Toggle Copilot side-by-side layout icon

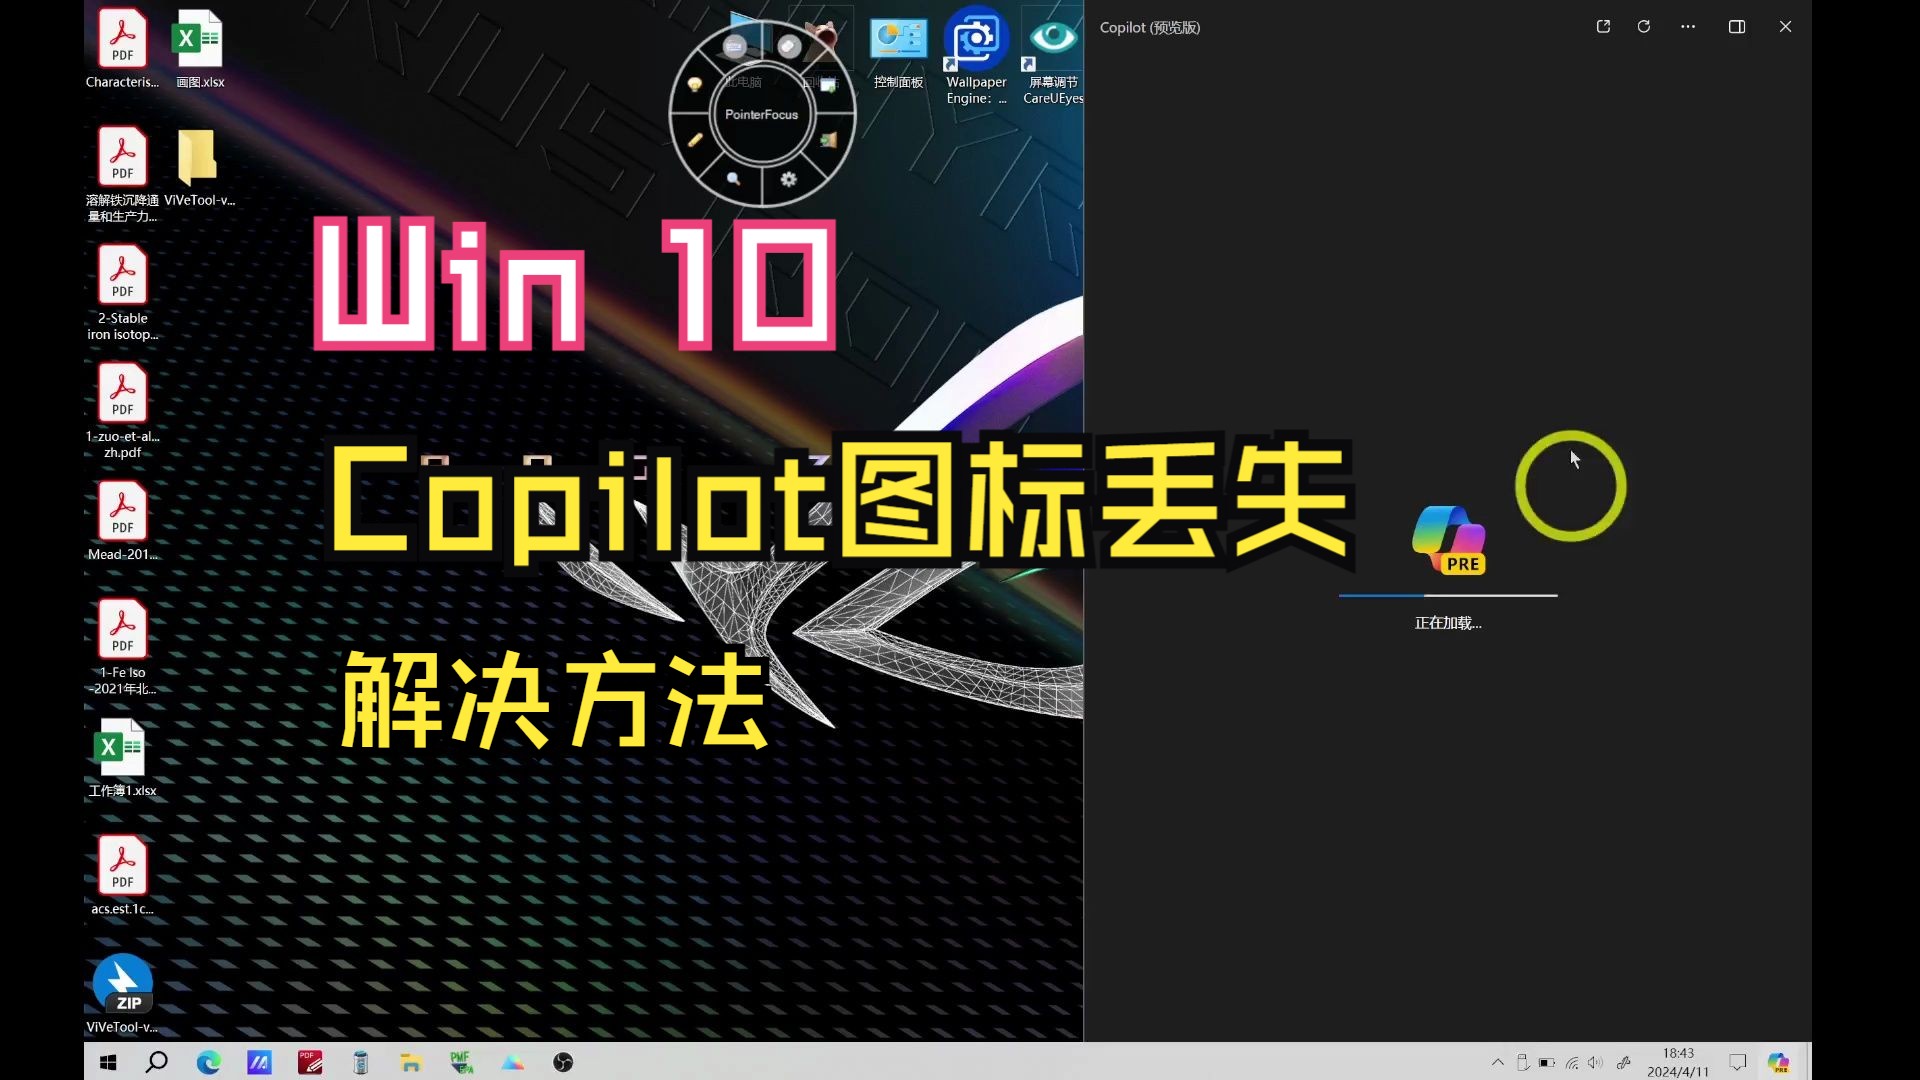pyautogui.click(x=1737, y=27)
